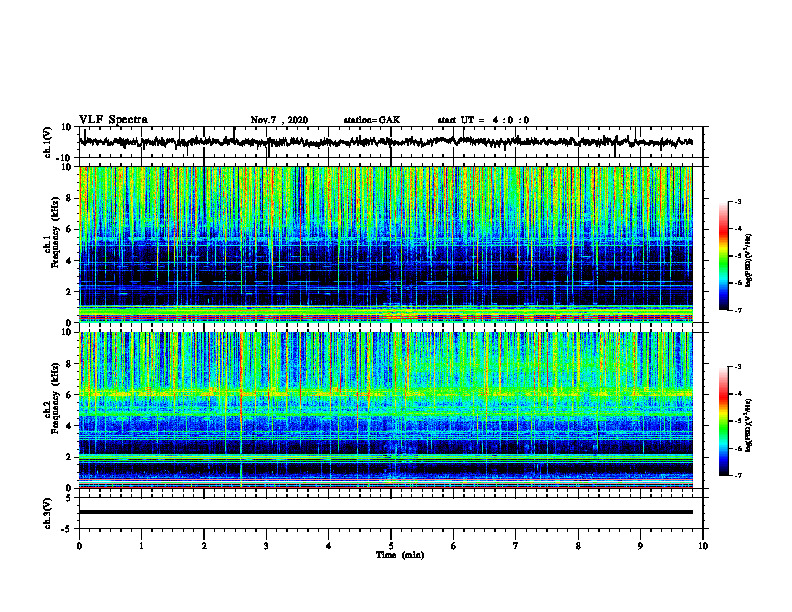Click the '4' kHz tick of ch.1 frequency axis
Image resolution: width=792 pixels, height=612 pixels.
coord(70,261)
